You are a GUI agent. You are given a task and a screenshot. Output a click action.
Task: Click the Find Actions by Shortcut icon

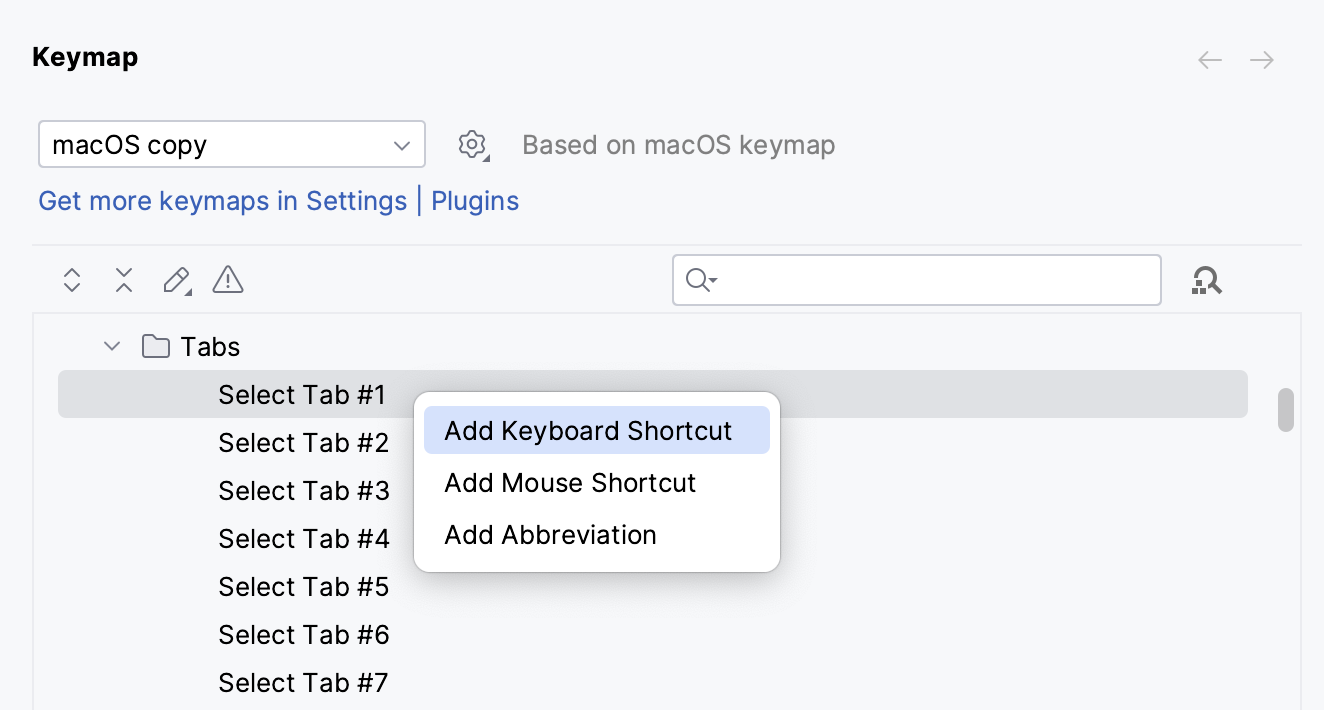[1207, 280]
